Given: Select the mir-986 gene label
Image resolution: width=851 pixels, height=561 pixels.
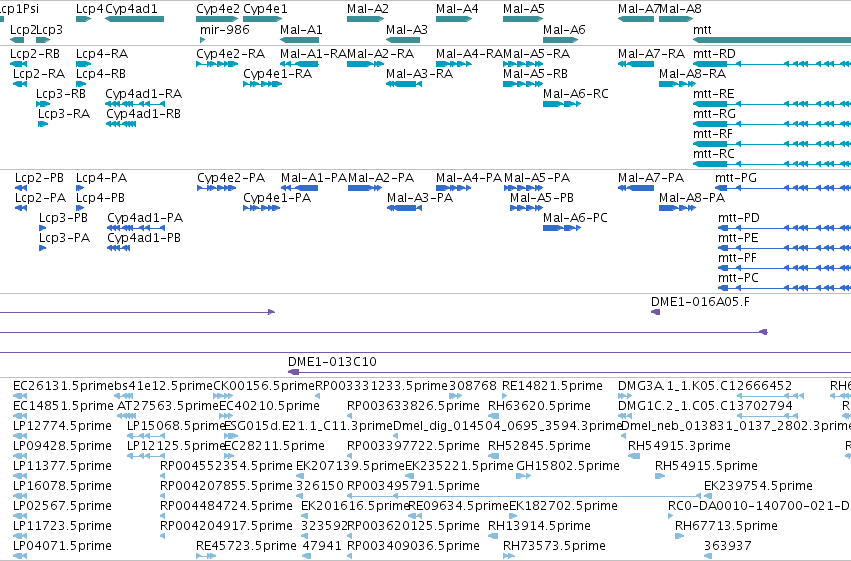Looking at the screenshot, I should (225, 30).
